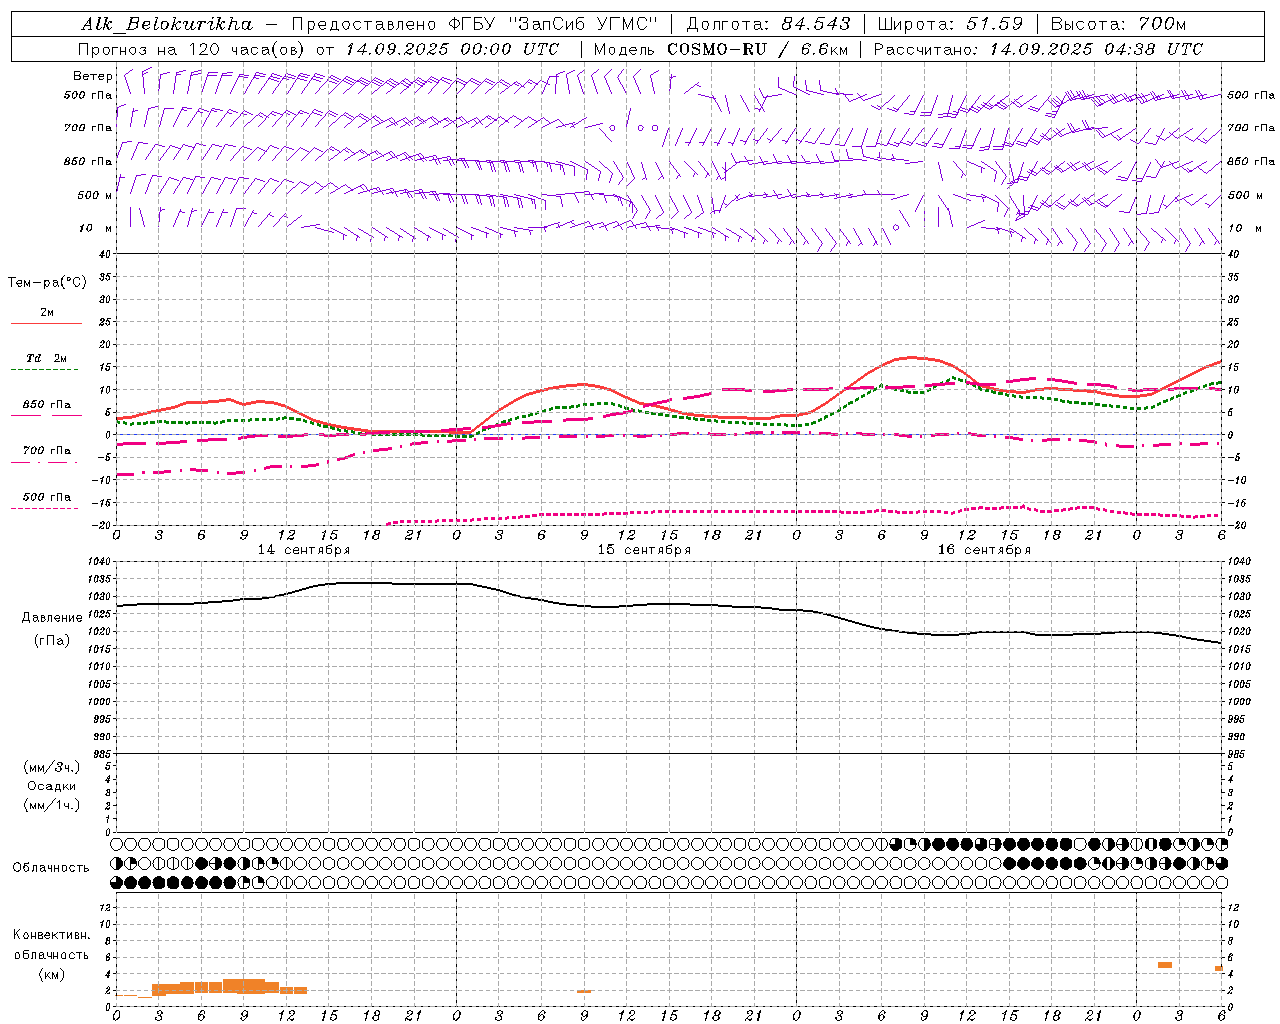The image size is (1280, 1024).
Task: Click the '15 сентября' date label
Action: pyautogui.click(x=644, y=550)
